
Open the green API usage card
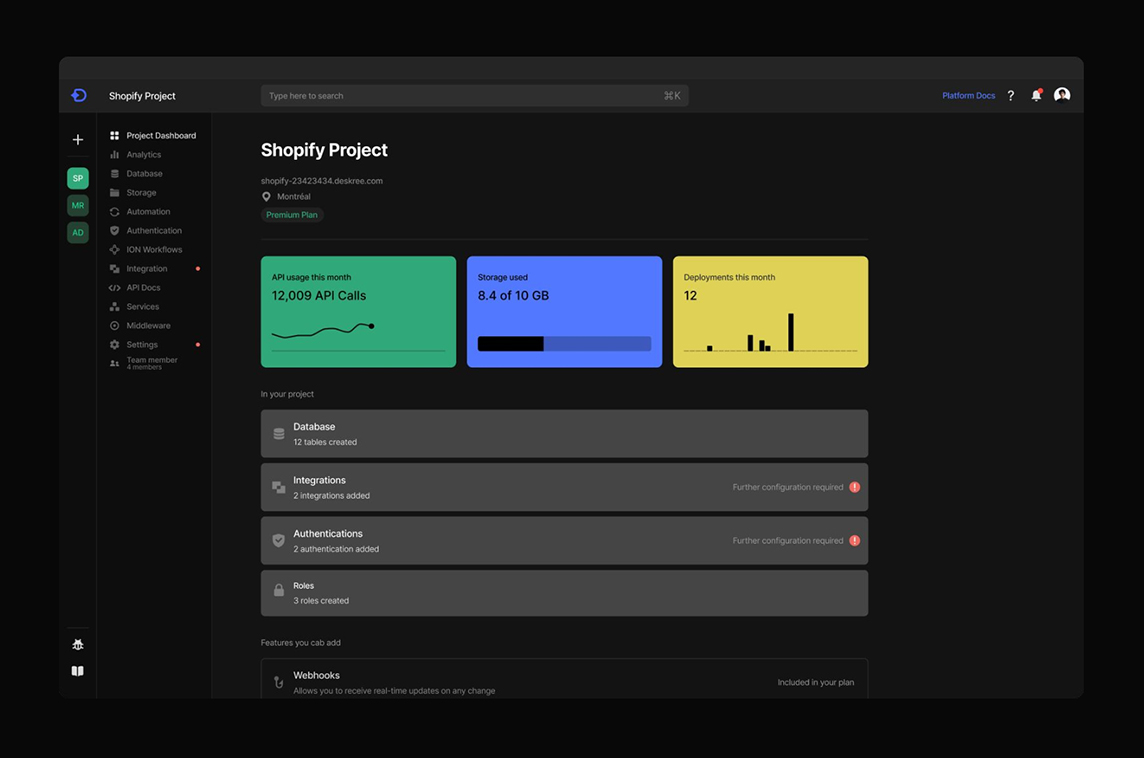[x=358, y=312]
